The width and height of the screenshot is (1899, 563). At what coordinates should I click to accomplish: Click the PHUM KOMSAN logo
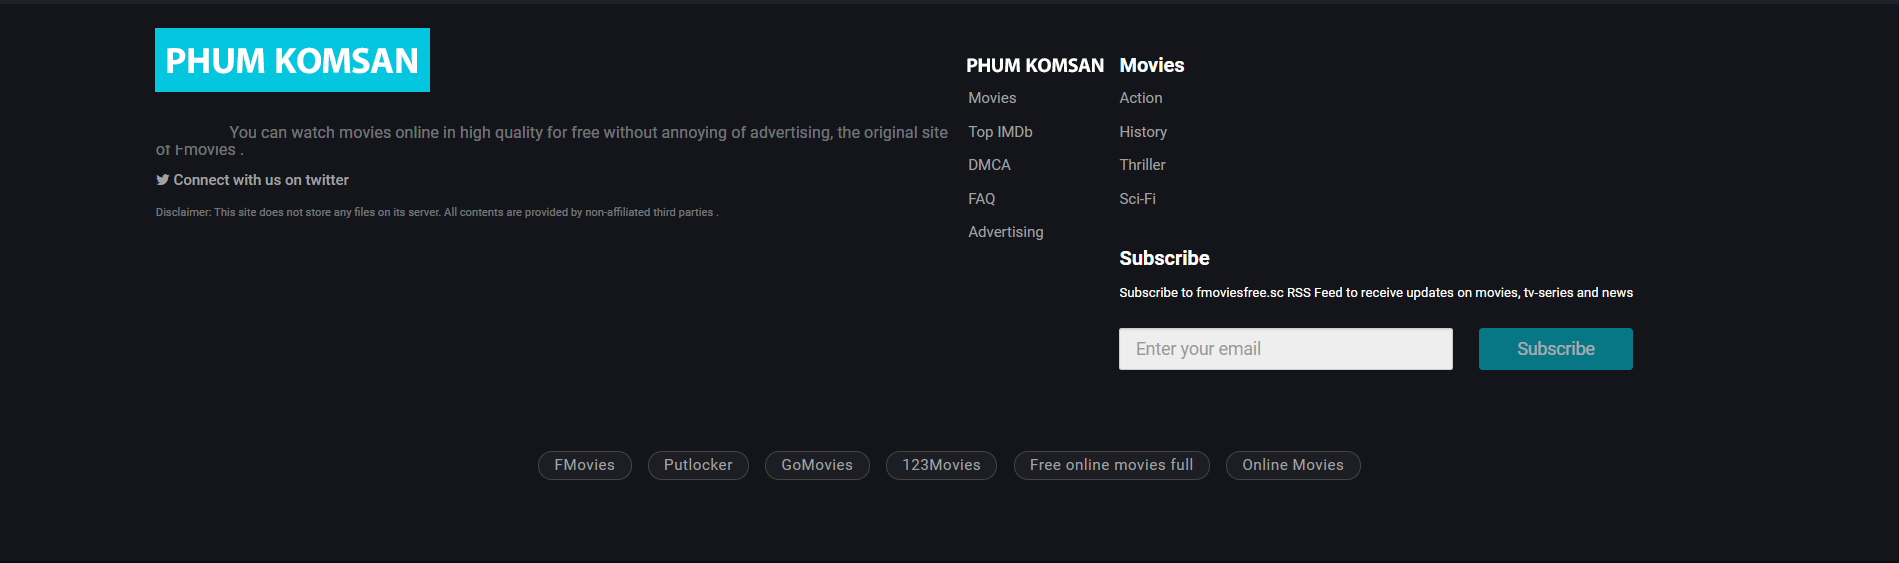292,60
